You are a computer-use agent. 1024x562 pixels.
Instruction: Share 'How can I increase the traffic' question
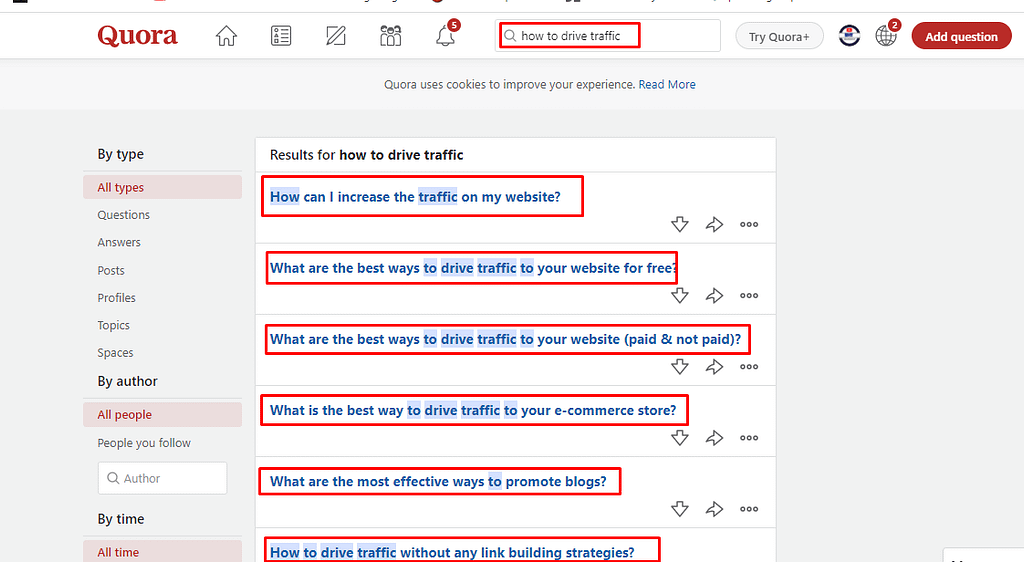714,225
